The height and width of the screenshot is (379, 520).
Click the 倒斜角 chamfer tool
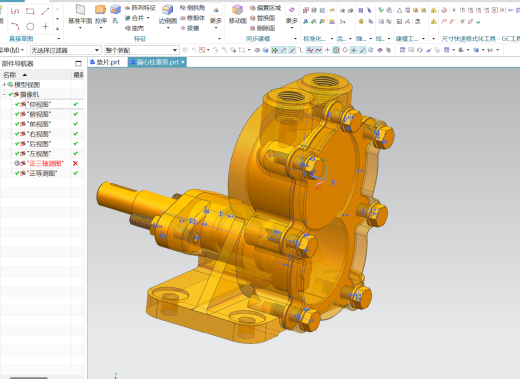[192, 8]
